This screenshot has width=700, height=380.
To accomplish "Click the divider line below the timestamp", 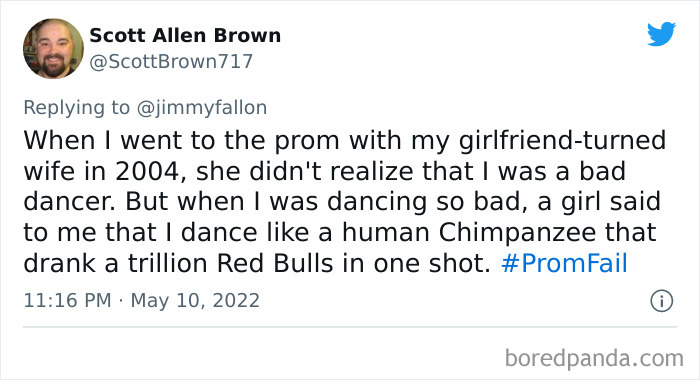I will [350, 327].
